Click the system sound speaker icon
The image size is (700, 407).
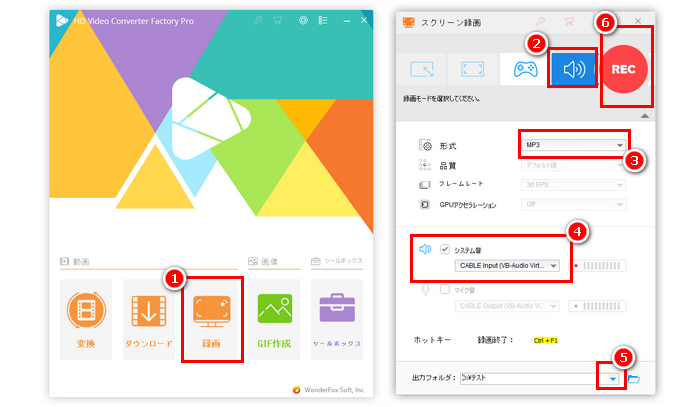(x=425, y=249)
